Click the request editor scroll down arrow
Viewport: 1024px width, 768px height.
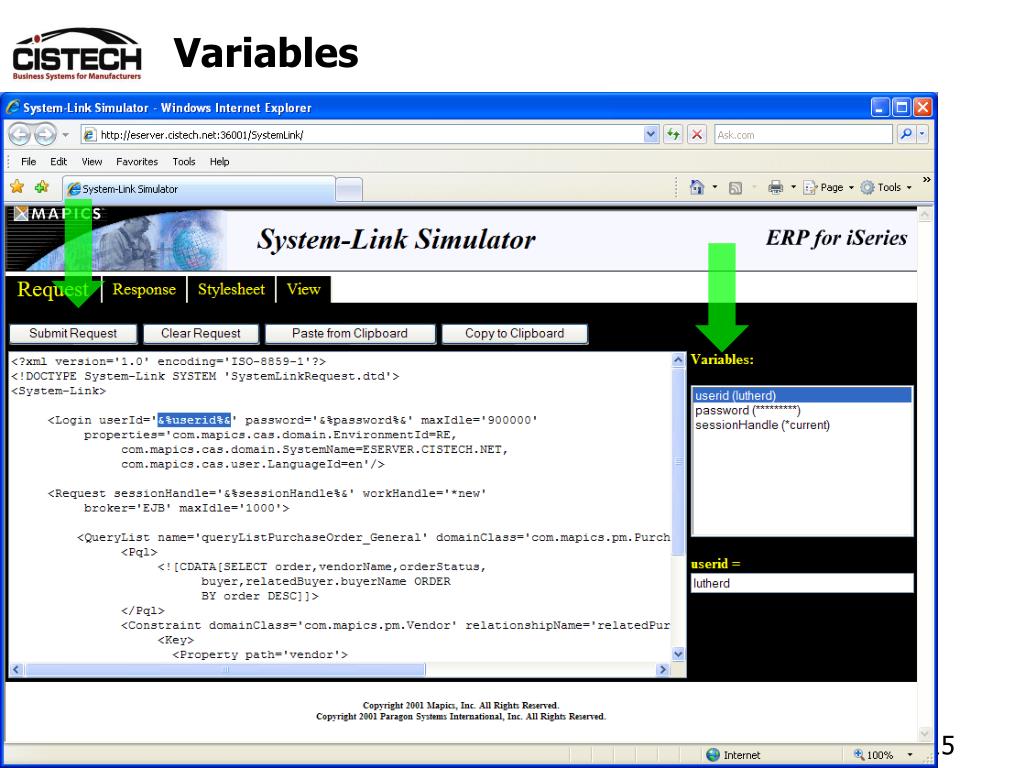(678, 654)
